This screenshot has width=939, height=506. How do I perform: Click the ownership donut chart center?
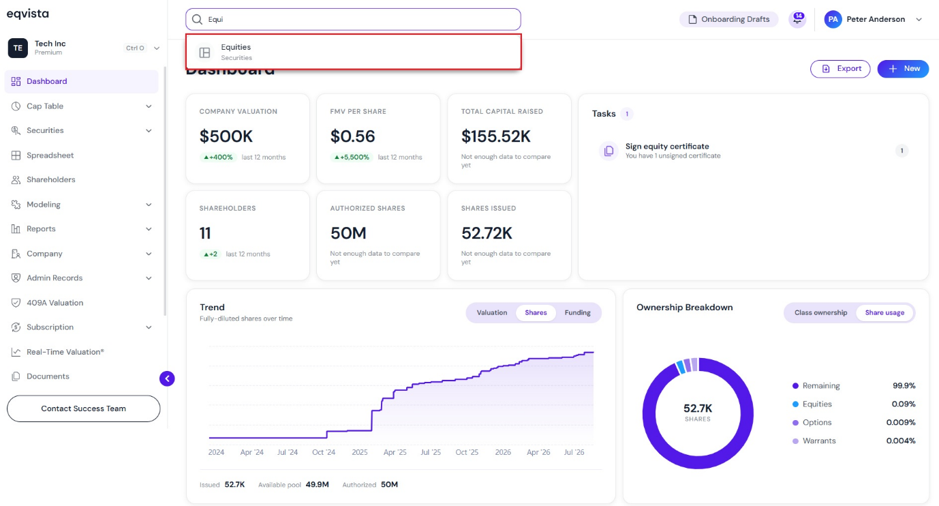pyautogui.click(x=698, y=413)
